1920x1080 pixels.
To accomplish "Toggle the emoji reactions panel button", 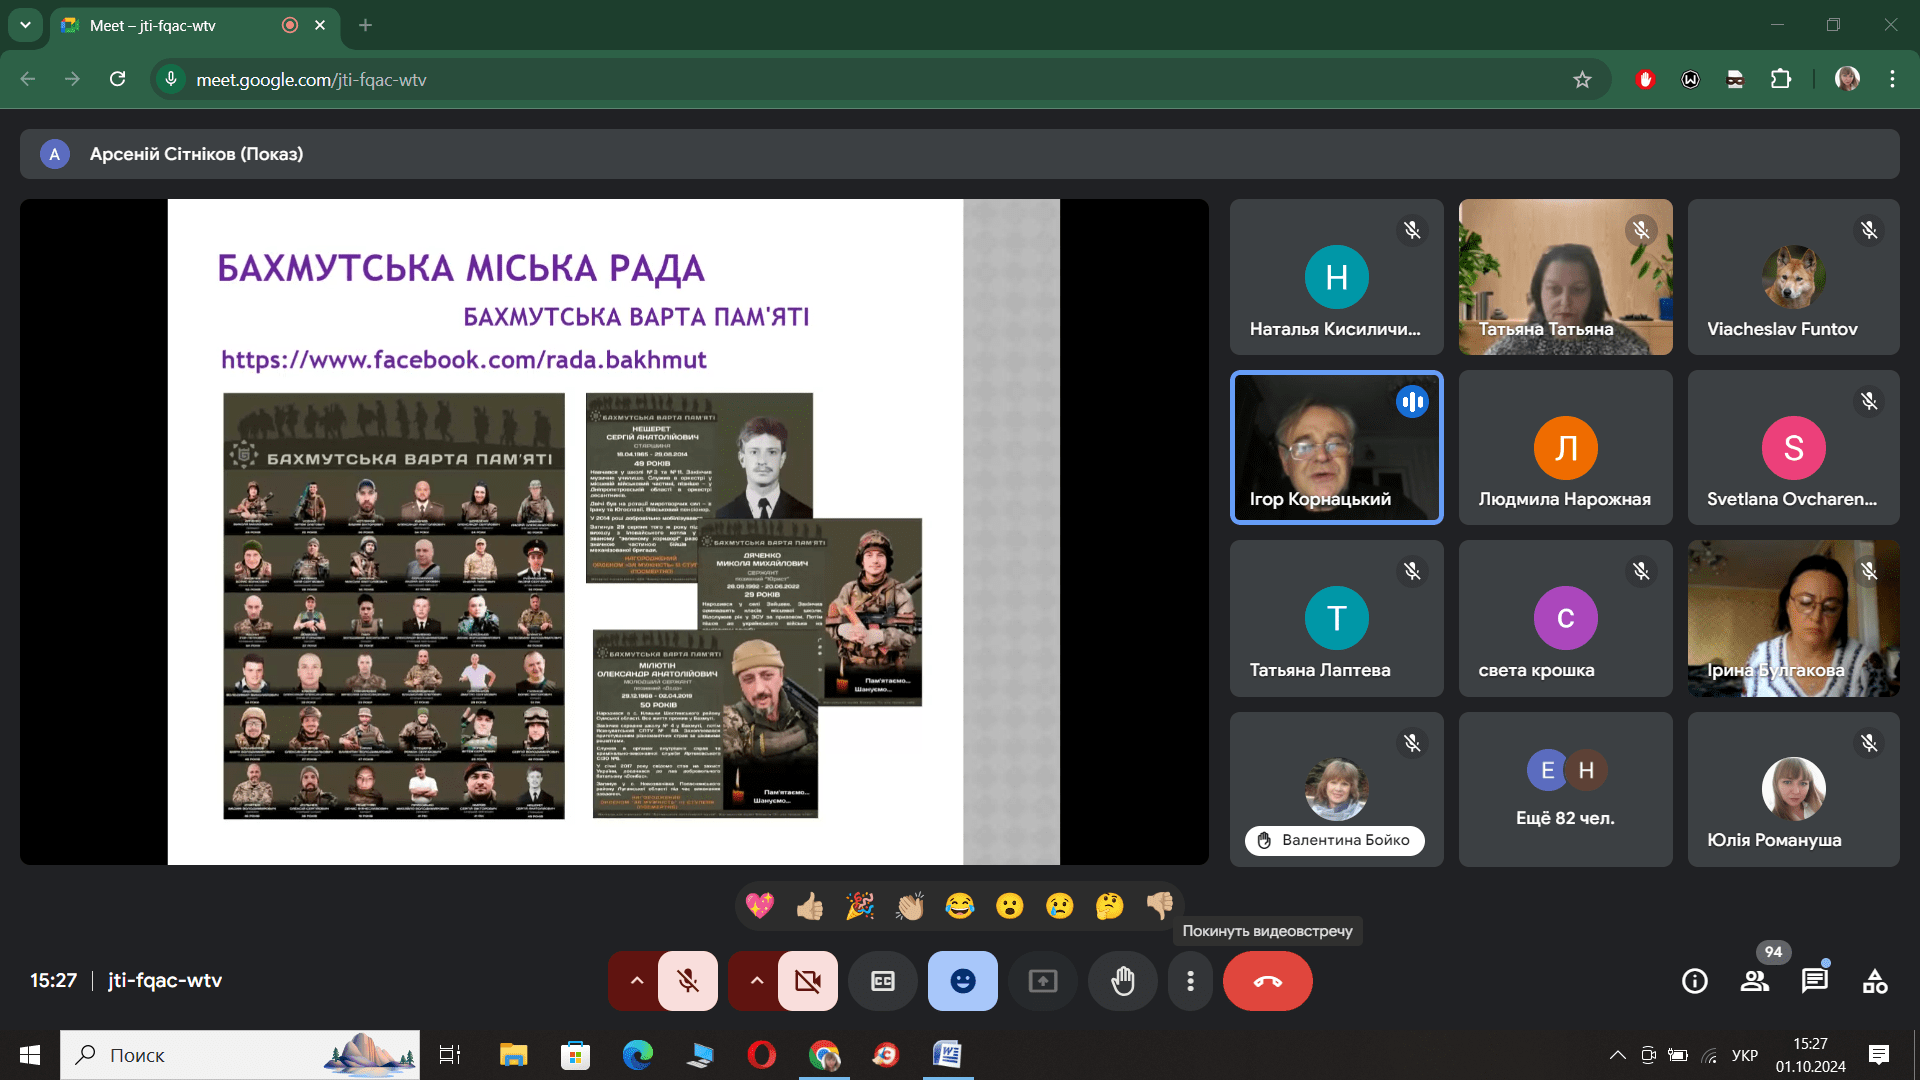I will (963, 981).
